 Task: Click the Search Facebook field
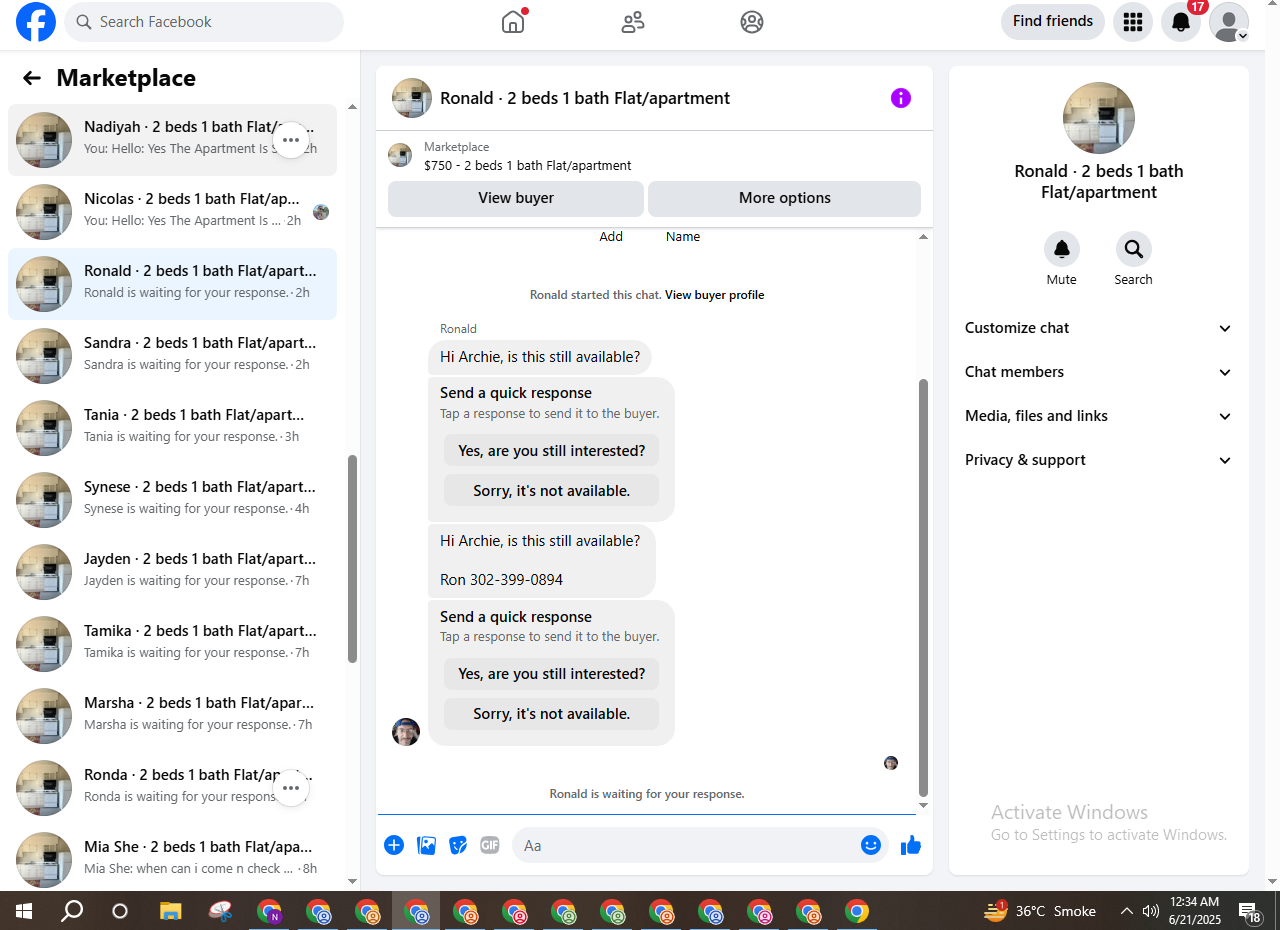[204, 22]
